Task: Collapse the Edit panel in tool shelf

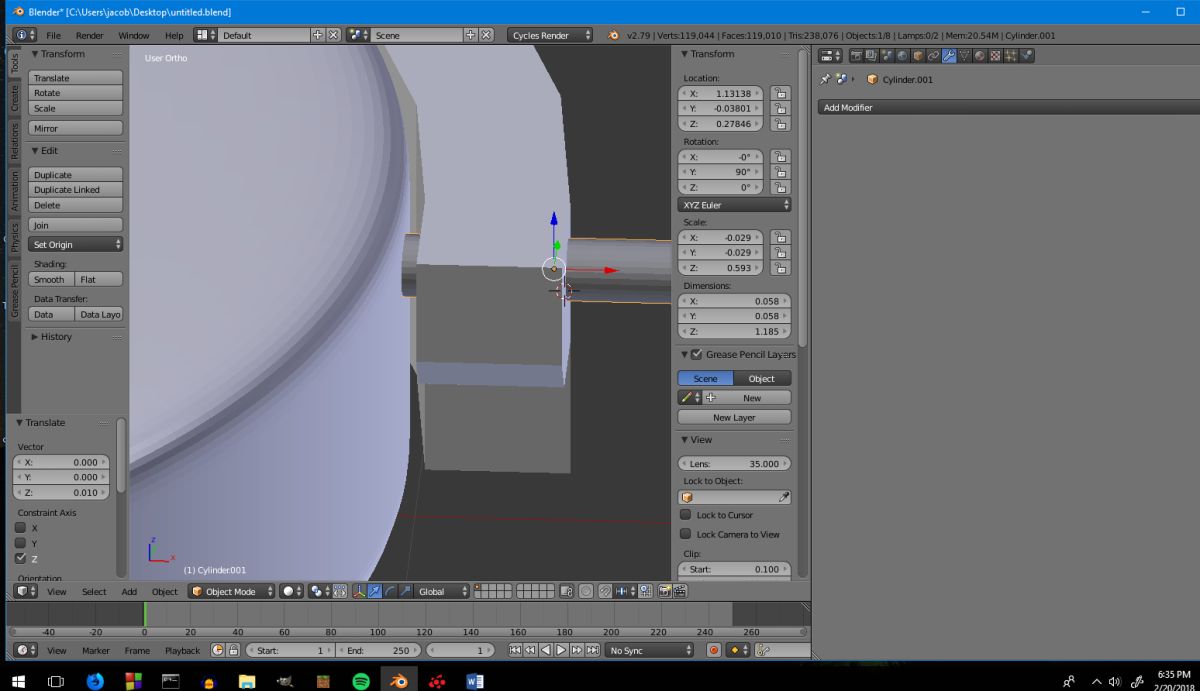Action: 44,151
